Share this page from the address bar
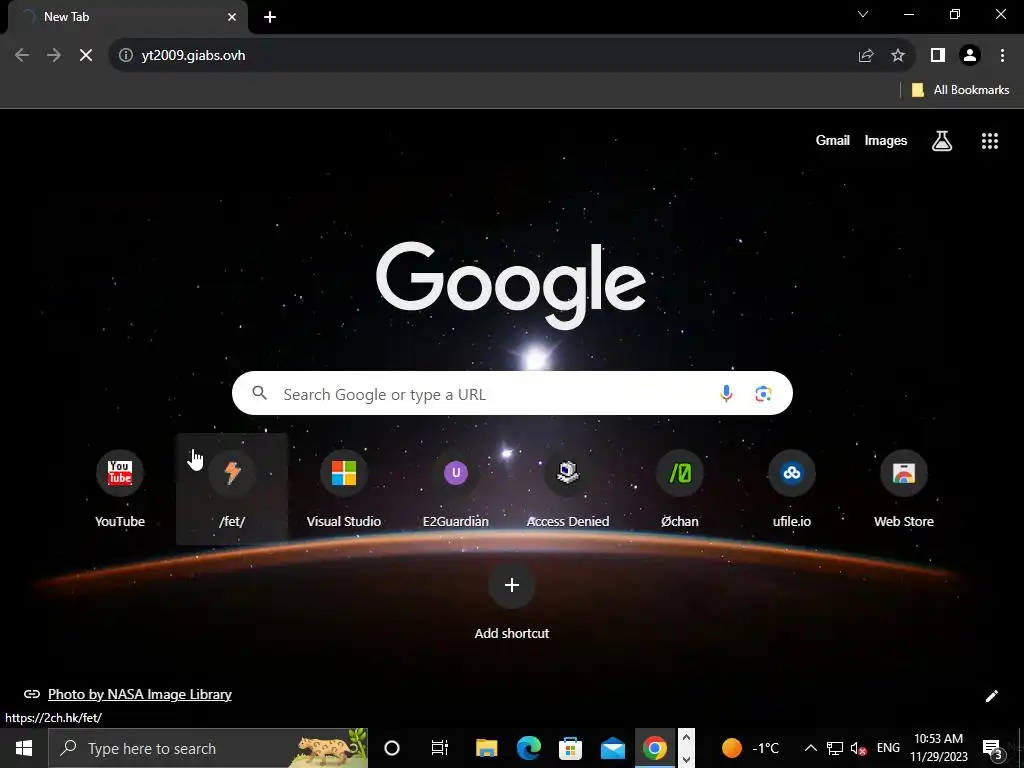 coord(866,56)
